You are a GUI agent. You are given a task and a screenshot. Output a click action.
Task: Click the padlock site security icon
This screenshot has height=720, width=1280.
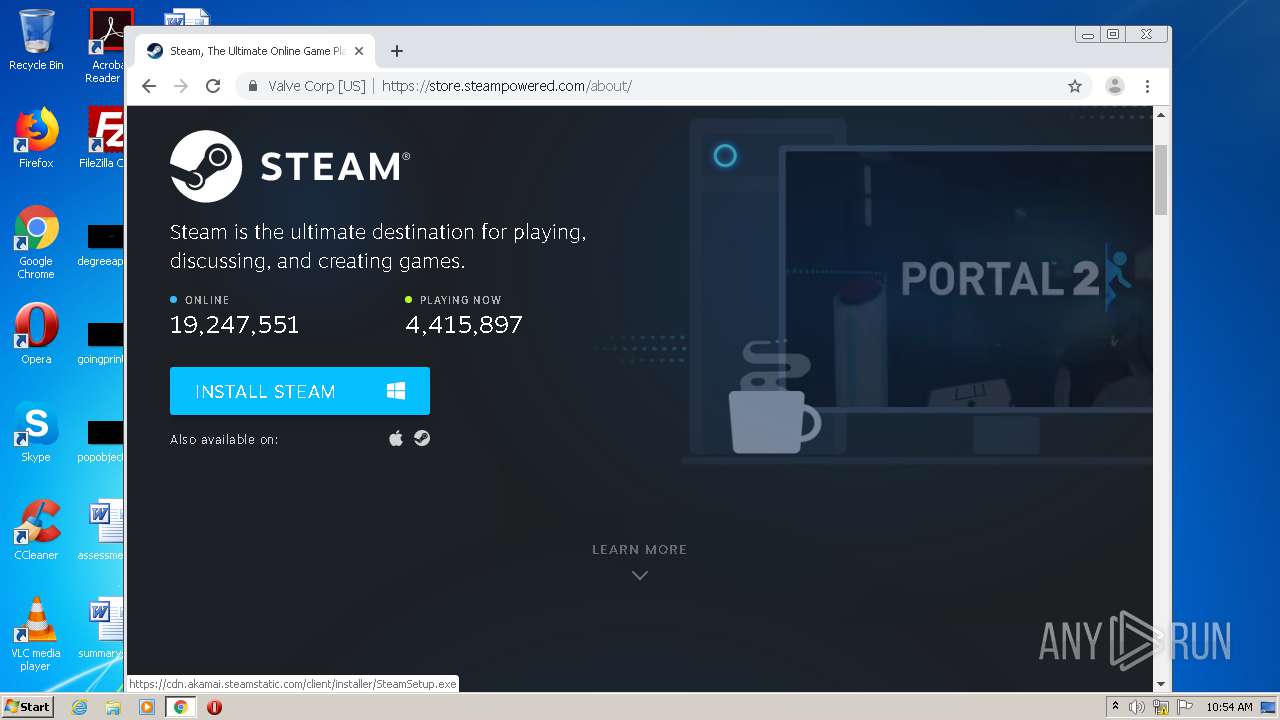point(253,86)
